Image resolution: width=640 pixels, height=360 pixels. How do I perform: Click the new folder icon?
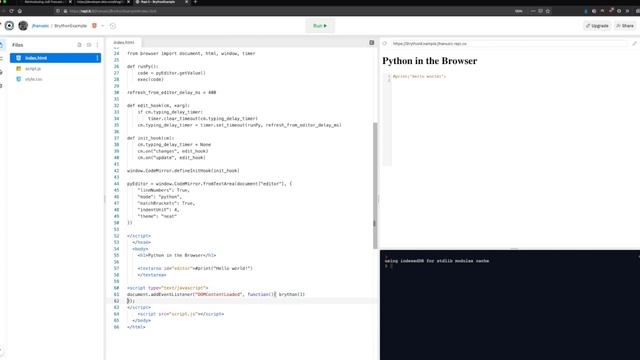click(x=89, y=45)
